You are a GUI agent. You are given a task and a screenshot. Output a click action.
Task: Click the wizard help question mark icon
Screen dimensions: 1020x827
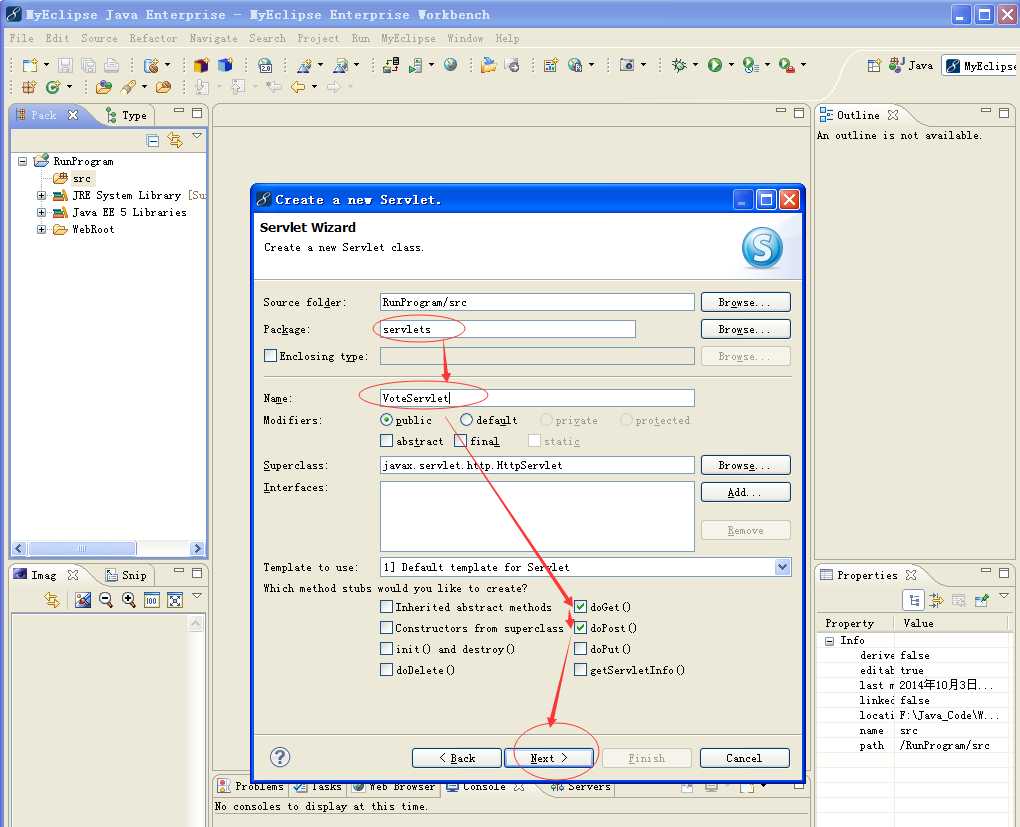click(x=280, y=757)
